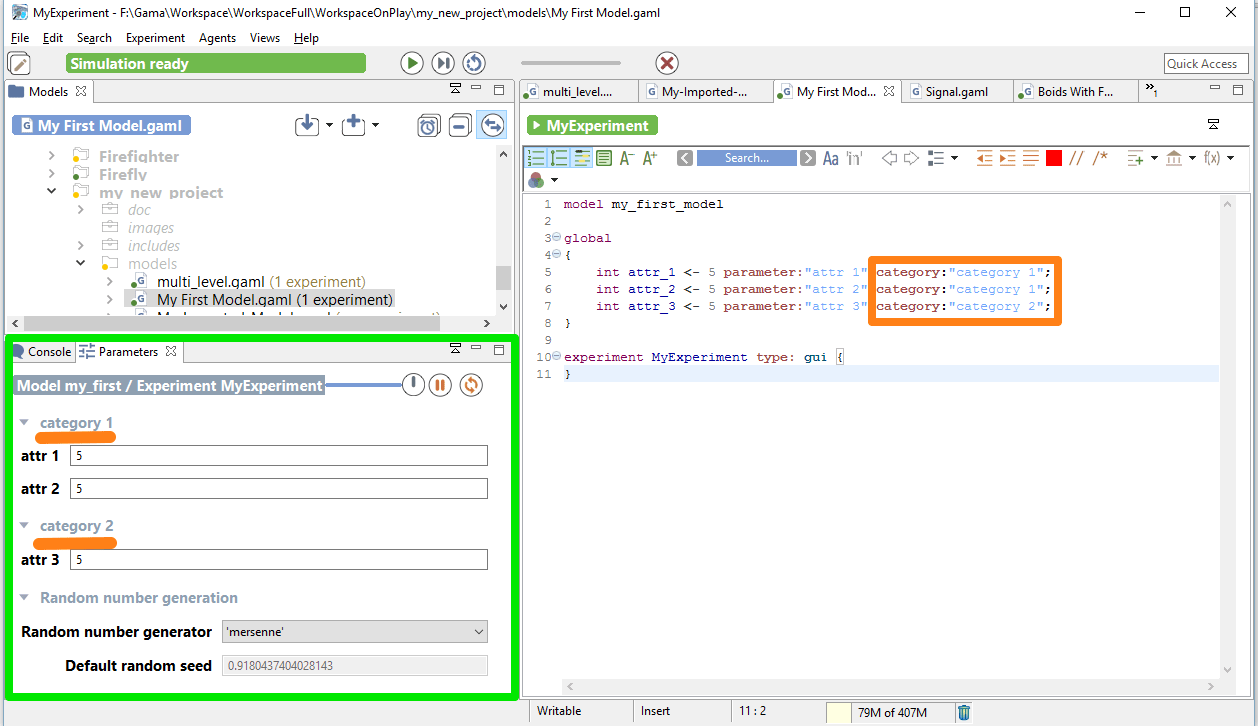Viewport: 1258px width, 726px height.
Task: Open the new file dropdown arrow
Action: tap(375, 126)
